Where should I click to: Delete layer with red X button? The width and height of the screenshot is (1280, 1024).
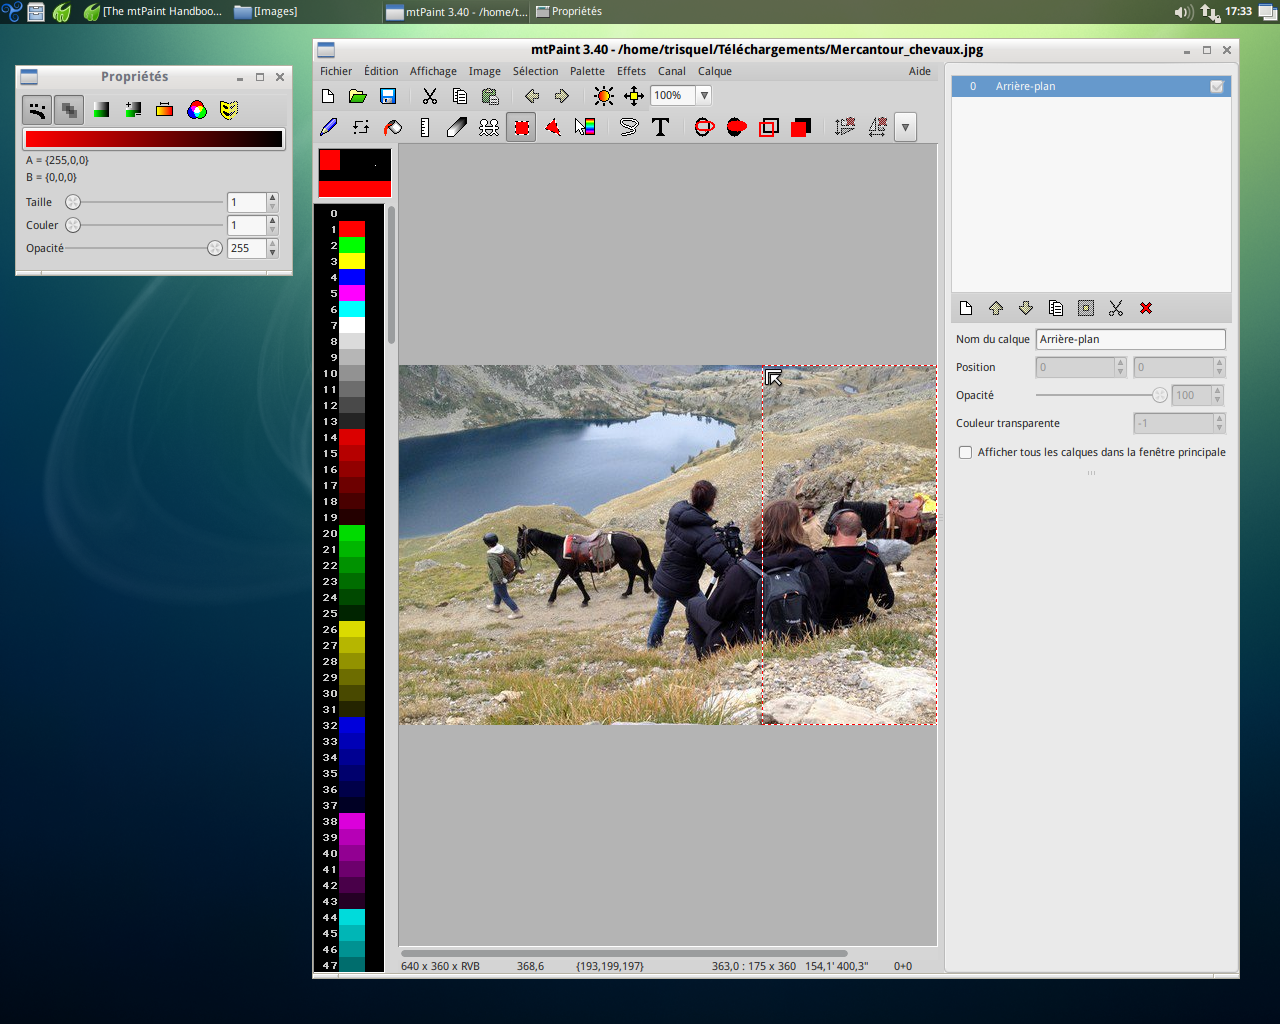click(1146, 308)
